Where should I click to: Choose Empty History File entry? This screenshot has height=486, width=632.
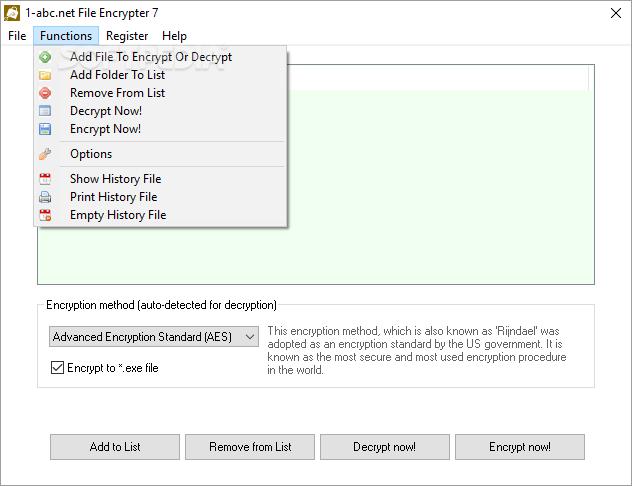tap(160, 215)
